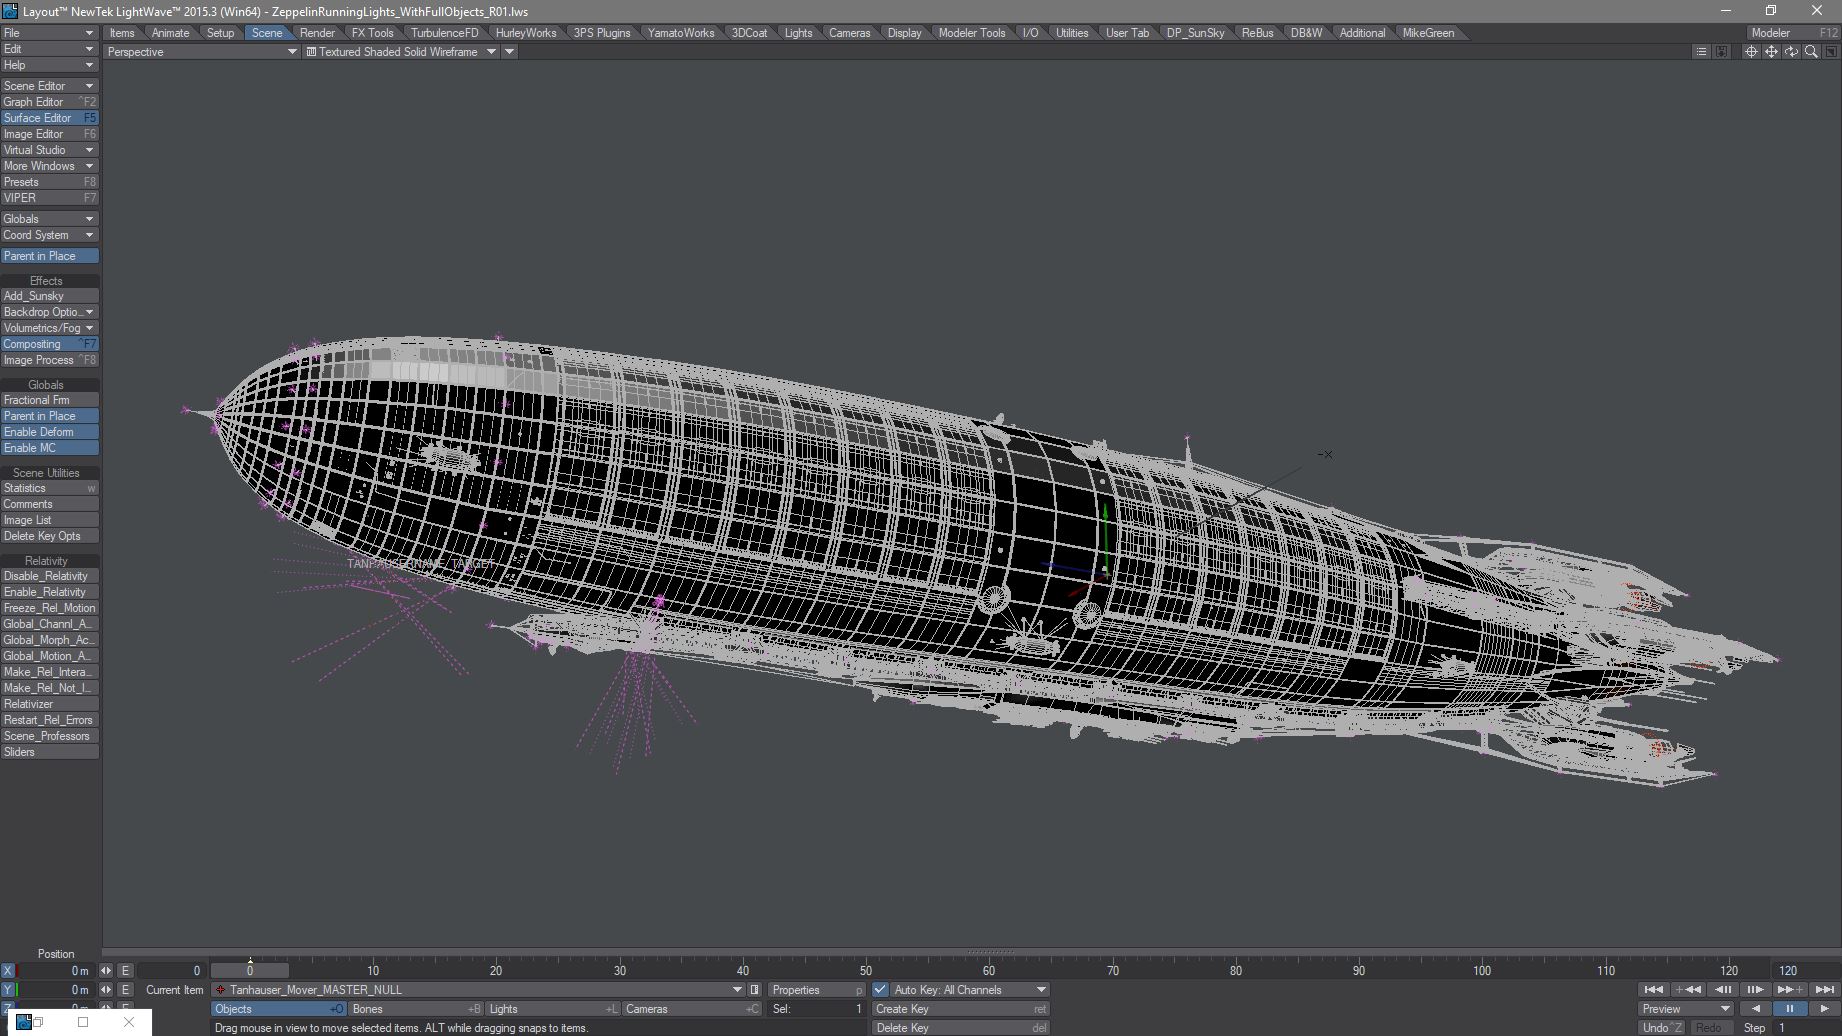Click the viewport zoom magnifier icon
1842x1036 pixels.
pyautogui.click(x=1811, y=52)
